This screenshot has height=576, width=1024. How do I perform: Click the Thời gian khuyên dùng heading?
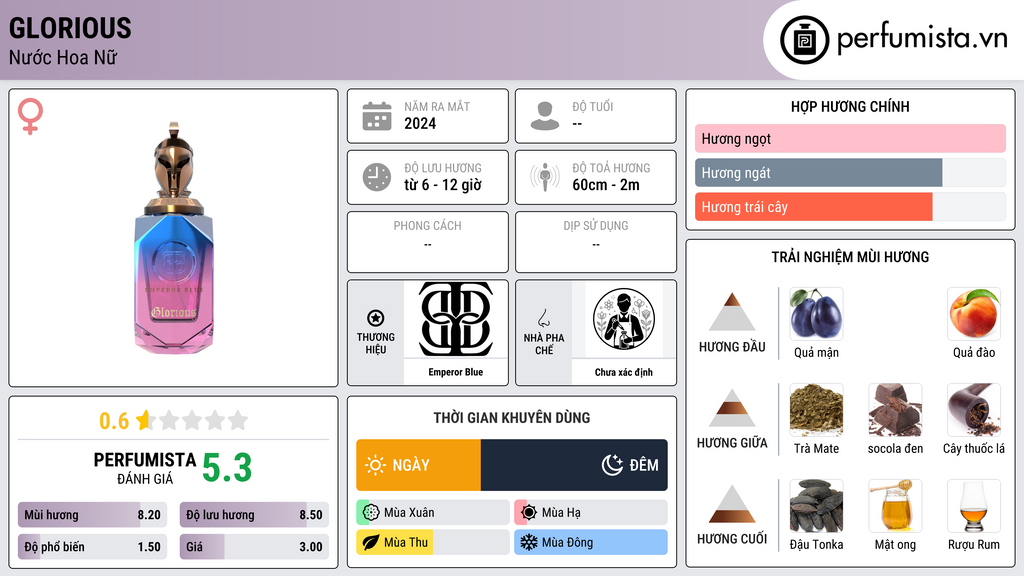coord(512,417)
